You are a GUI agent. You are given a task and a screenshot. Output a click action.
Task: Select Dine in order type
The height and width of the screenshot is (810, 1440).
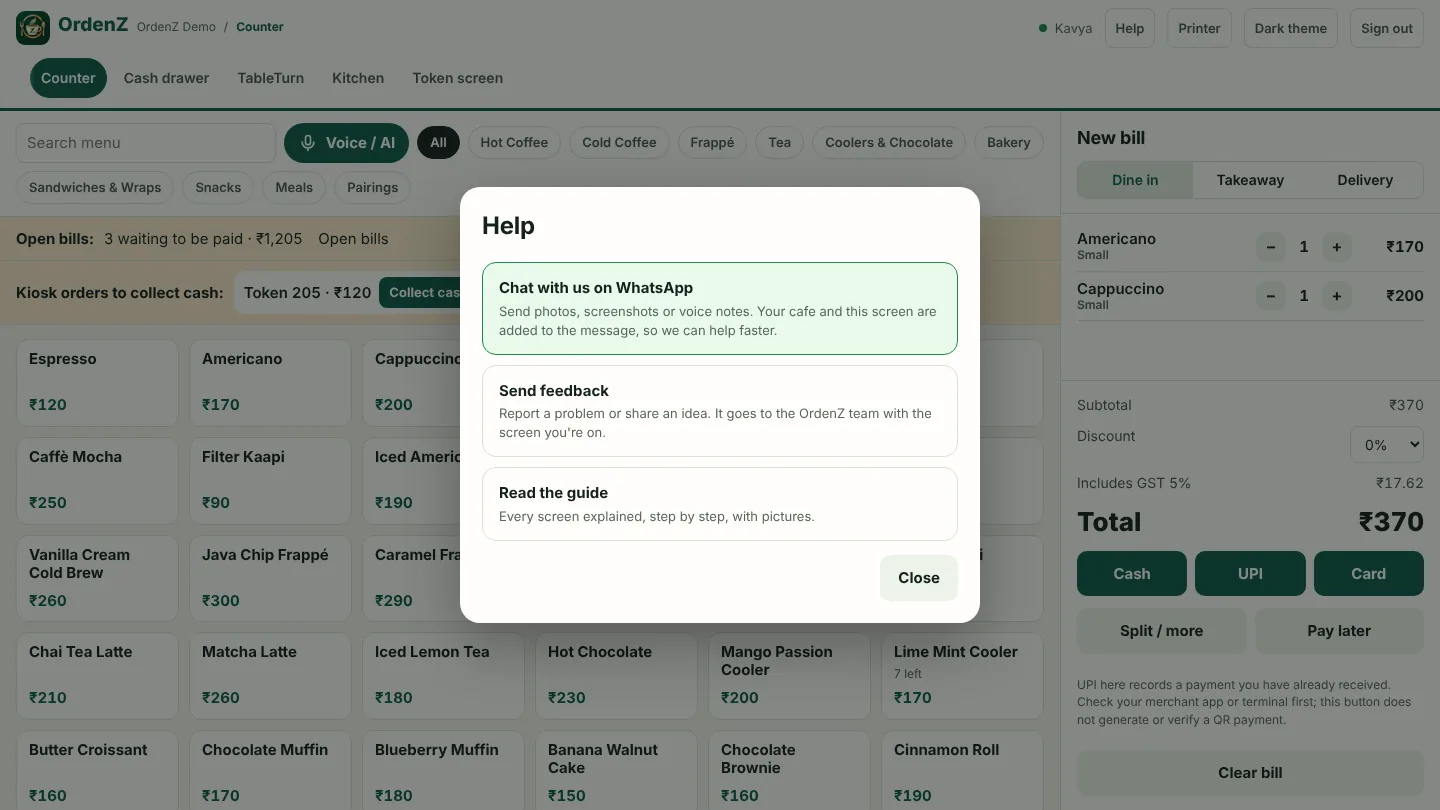[x=1135, y=180]
